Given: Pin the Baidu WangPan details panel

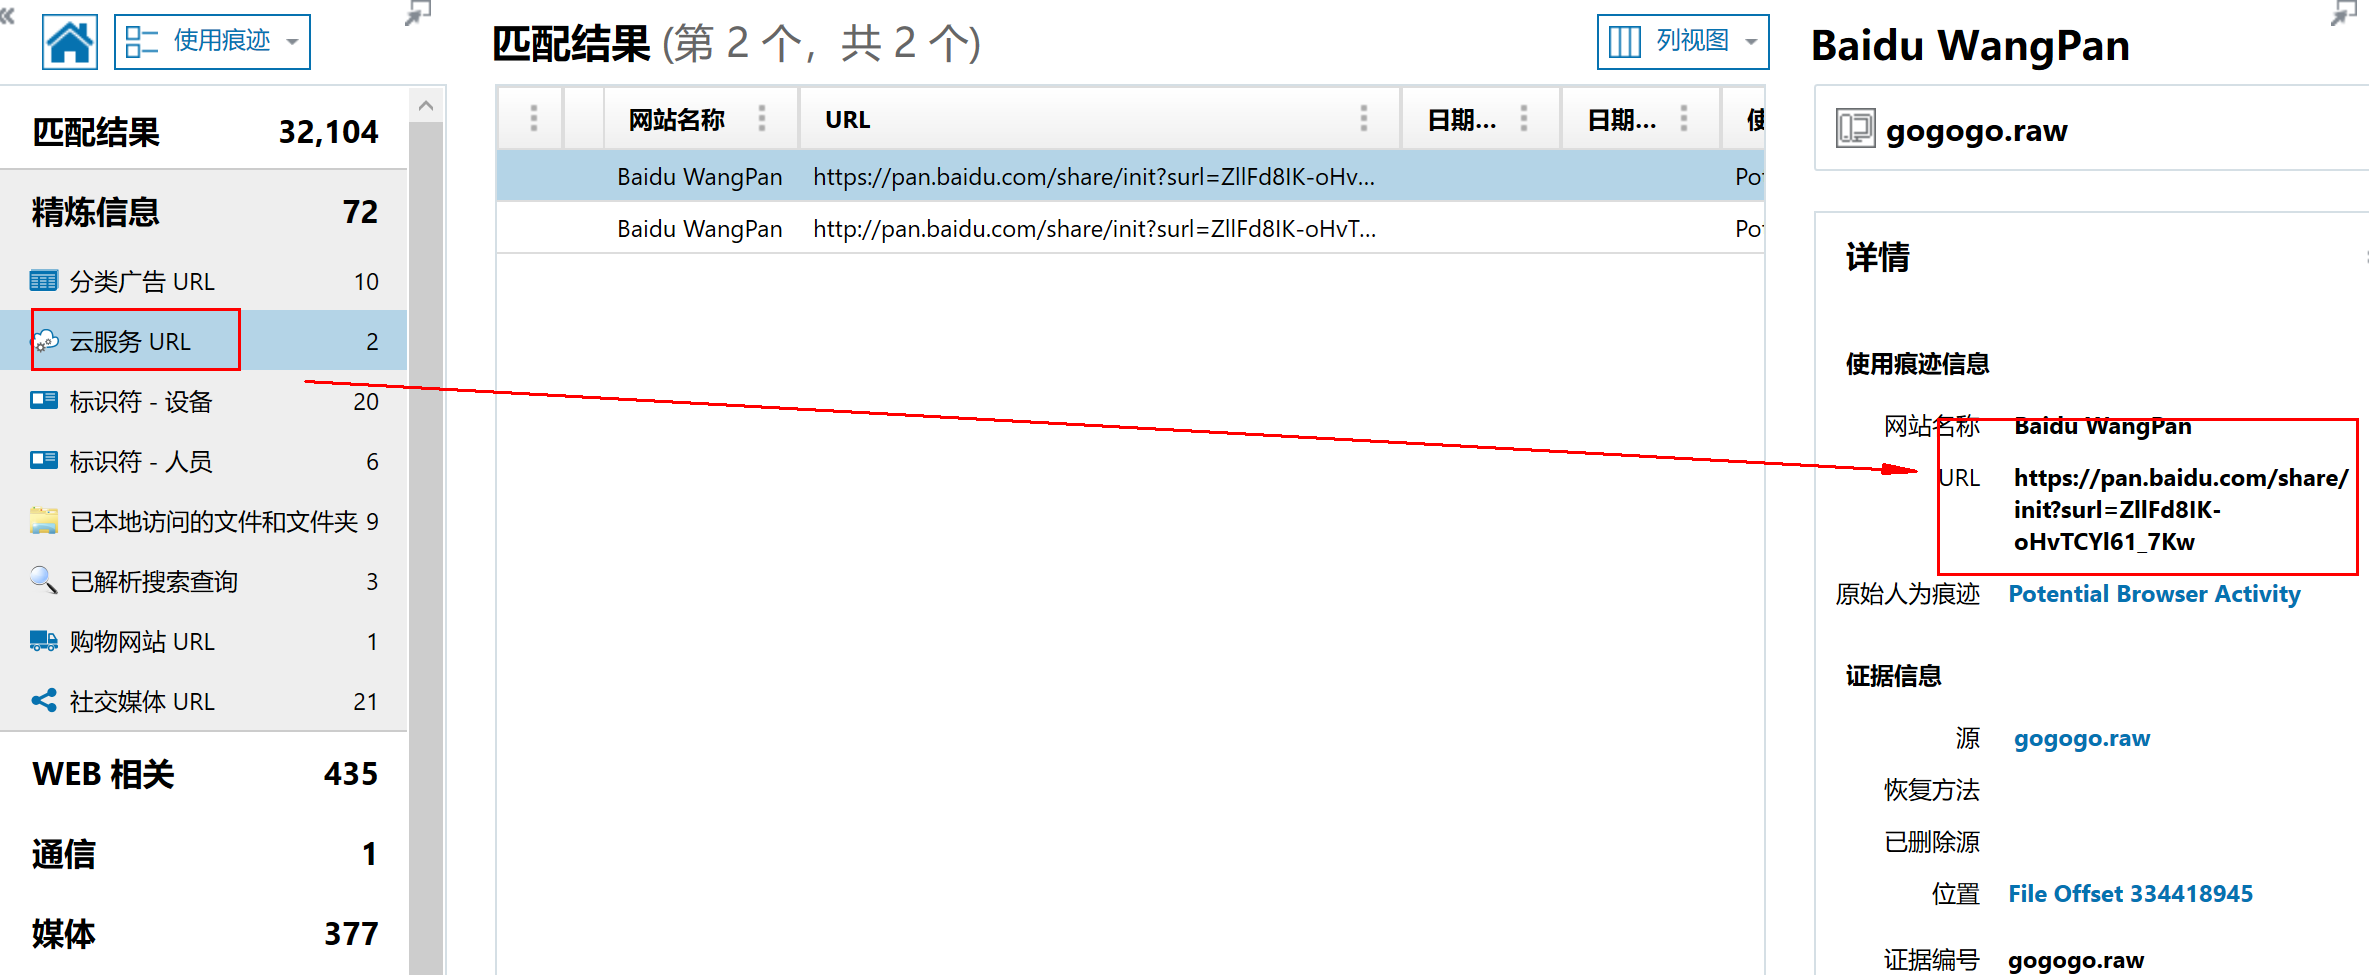Looking at the screenshot, I should click(x=2344, y=14).
